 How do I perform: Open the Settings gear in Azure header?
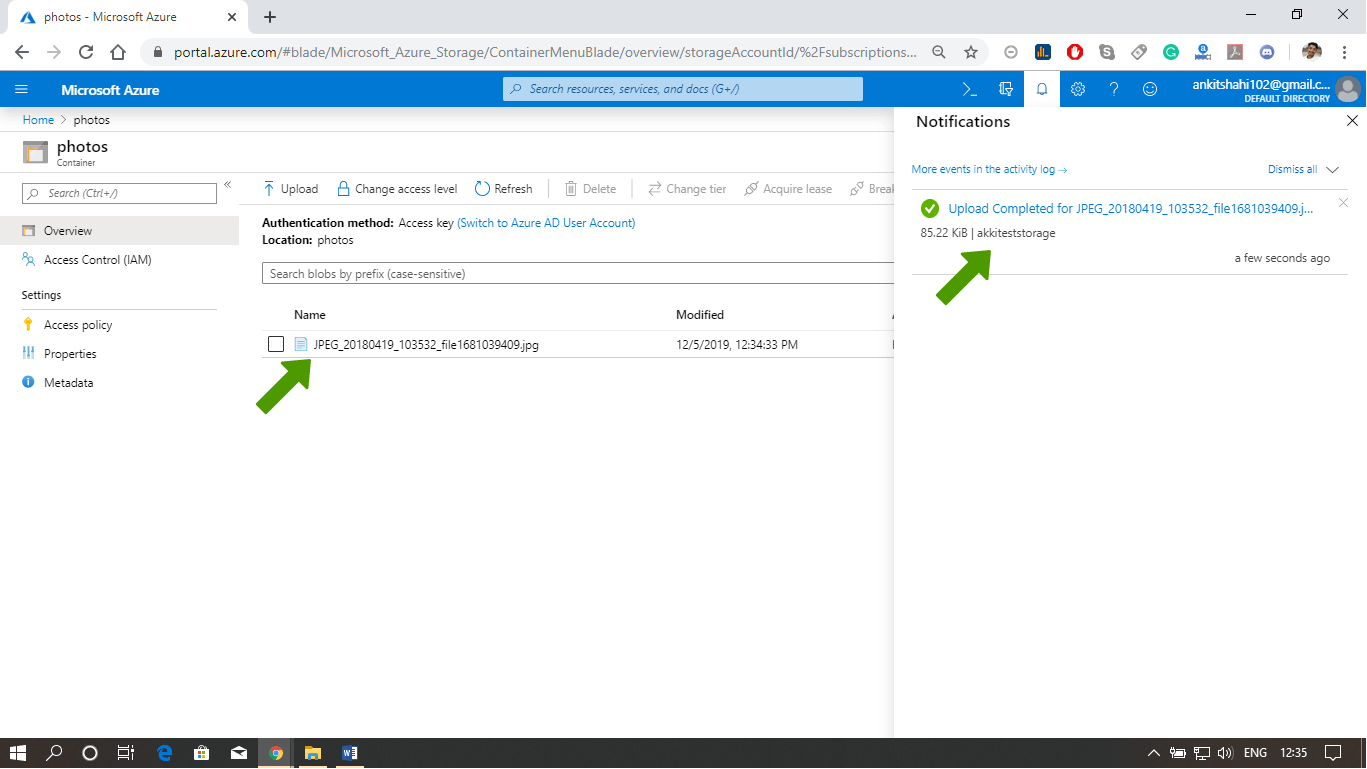pos(1078,89)
